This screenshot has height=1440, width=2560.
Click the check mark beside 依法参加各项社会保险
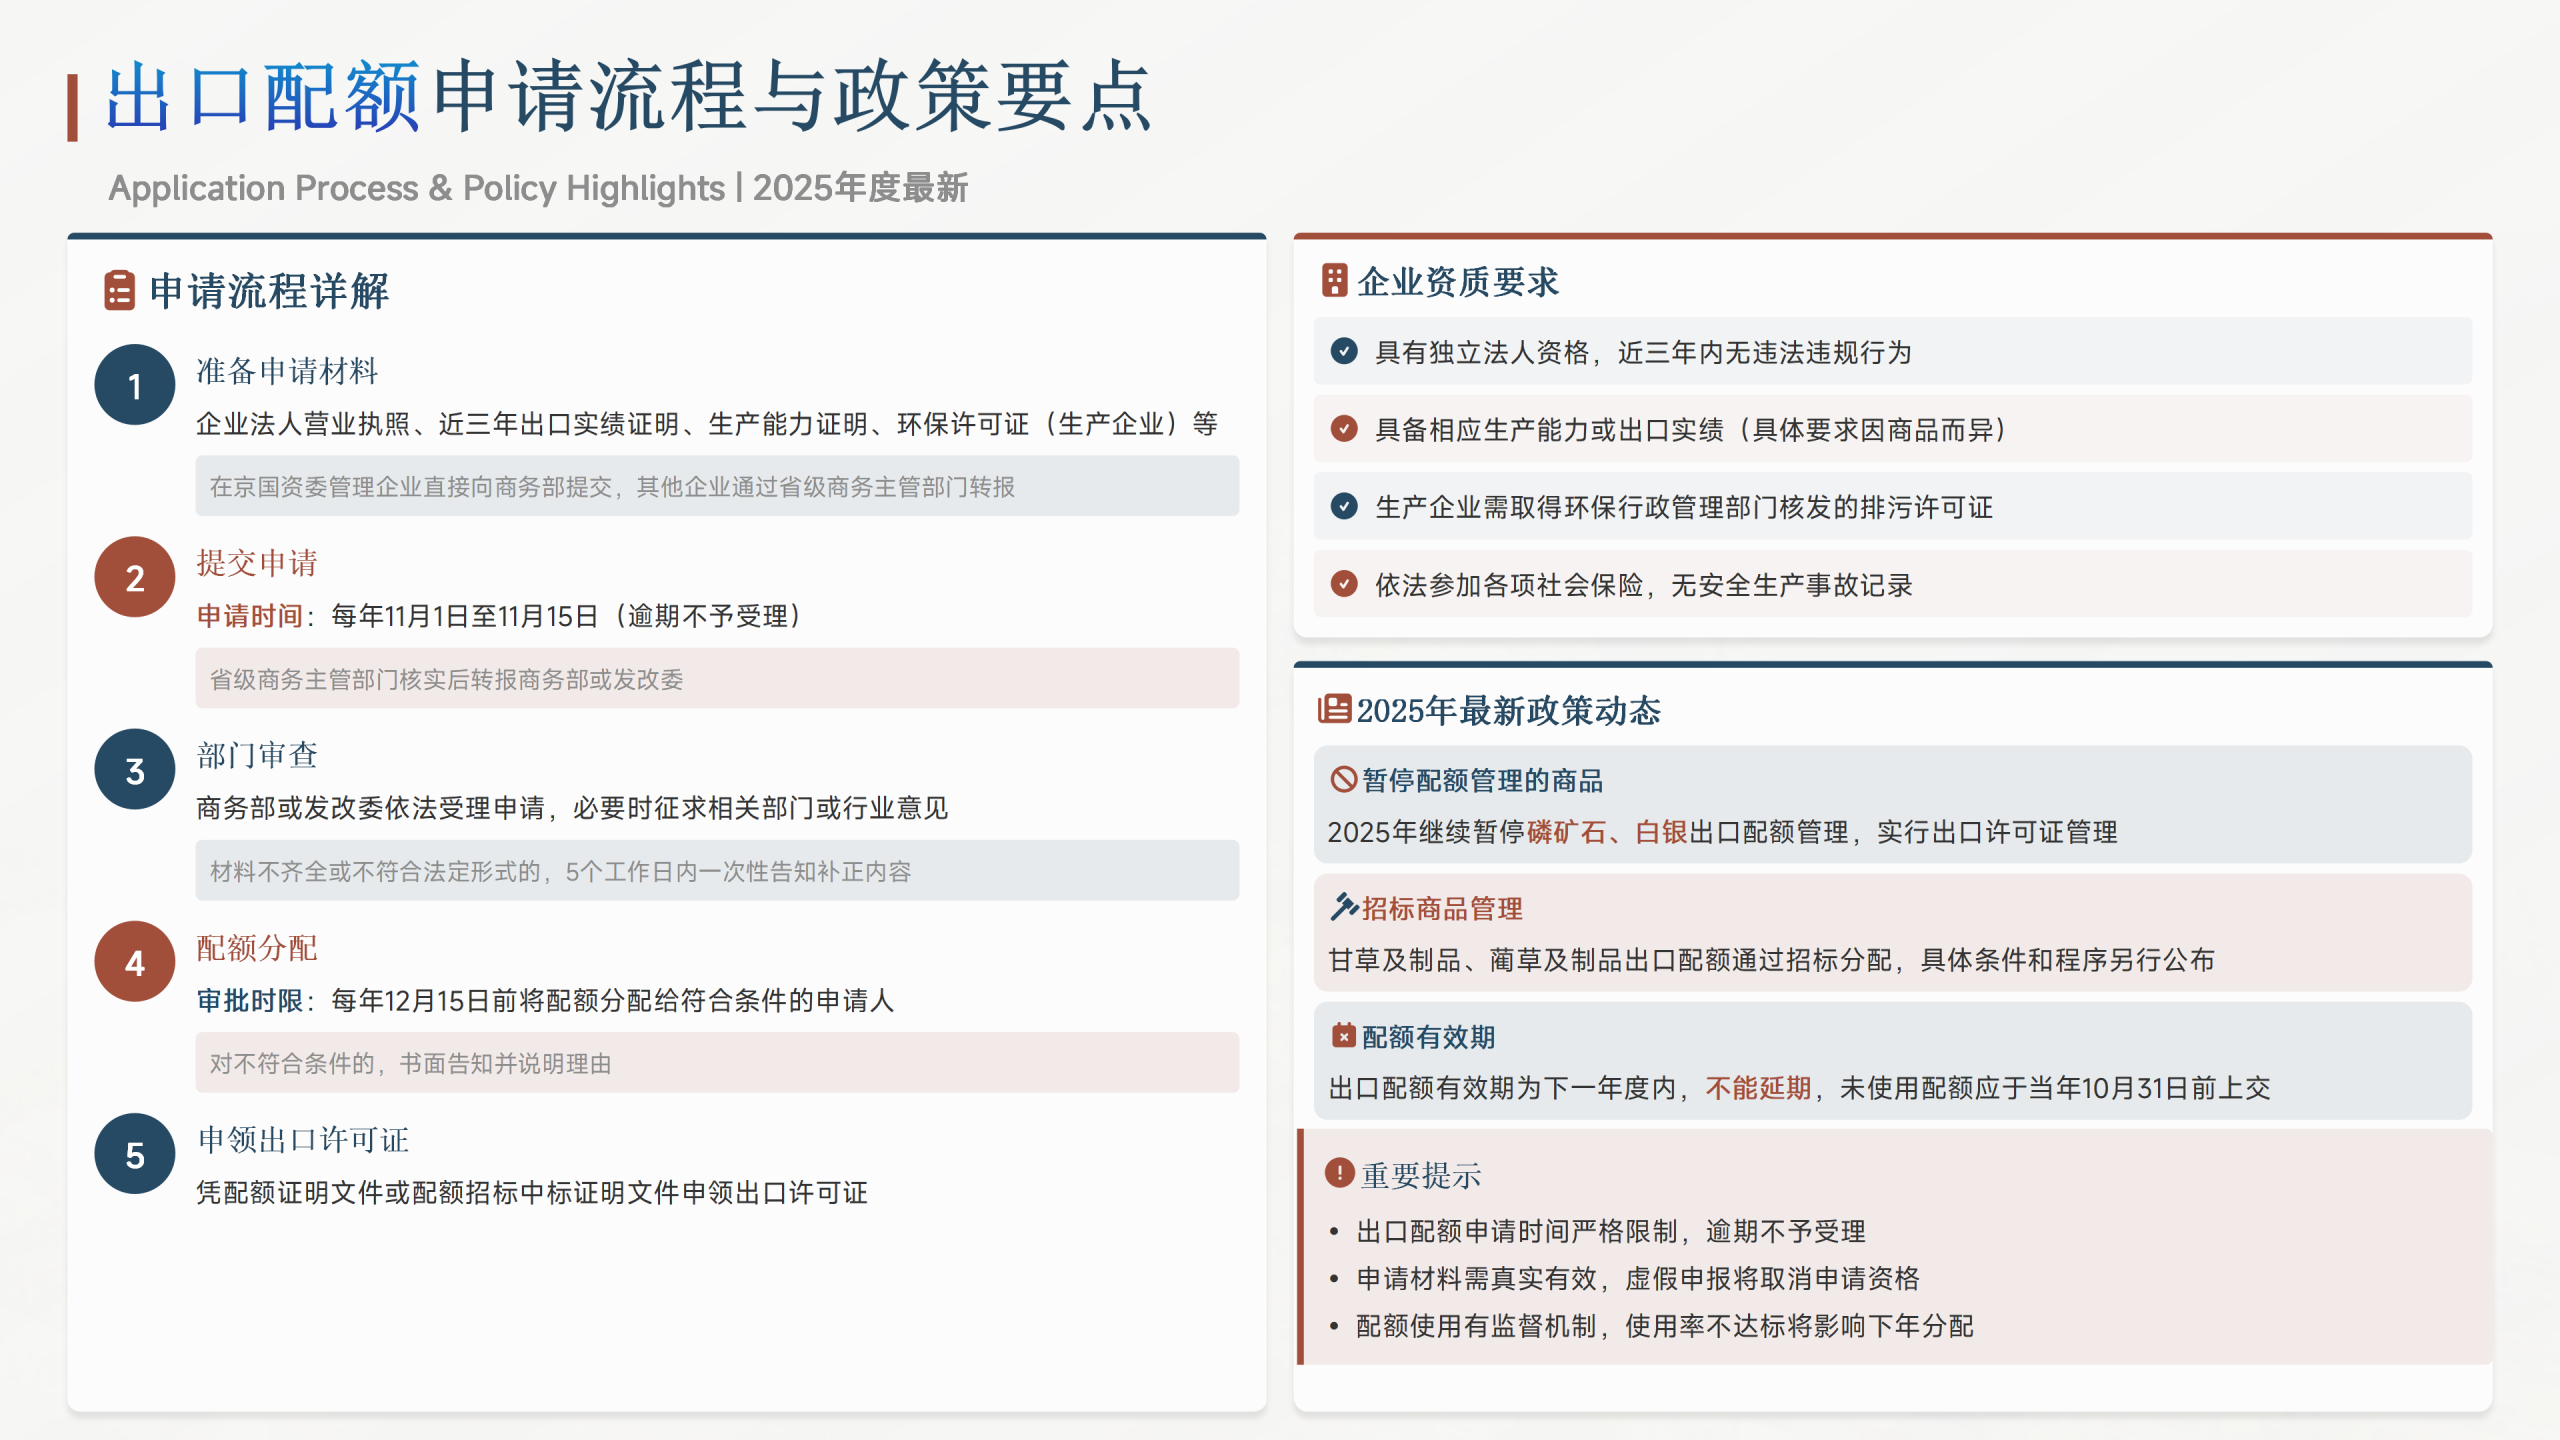coord(1344,584)
